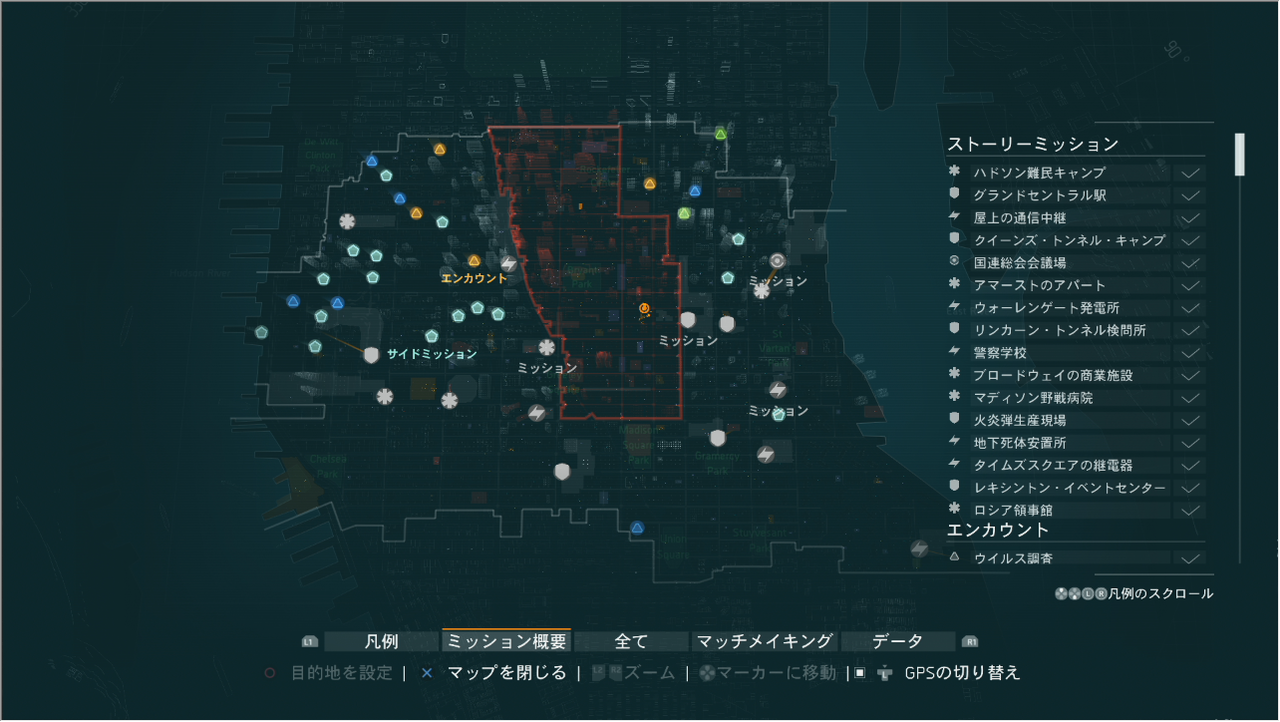This screenshot has height=722, width=1280.
Task: Click the medical icon beside ハドソン難民キャンプ
Action: [954, 172]
